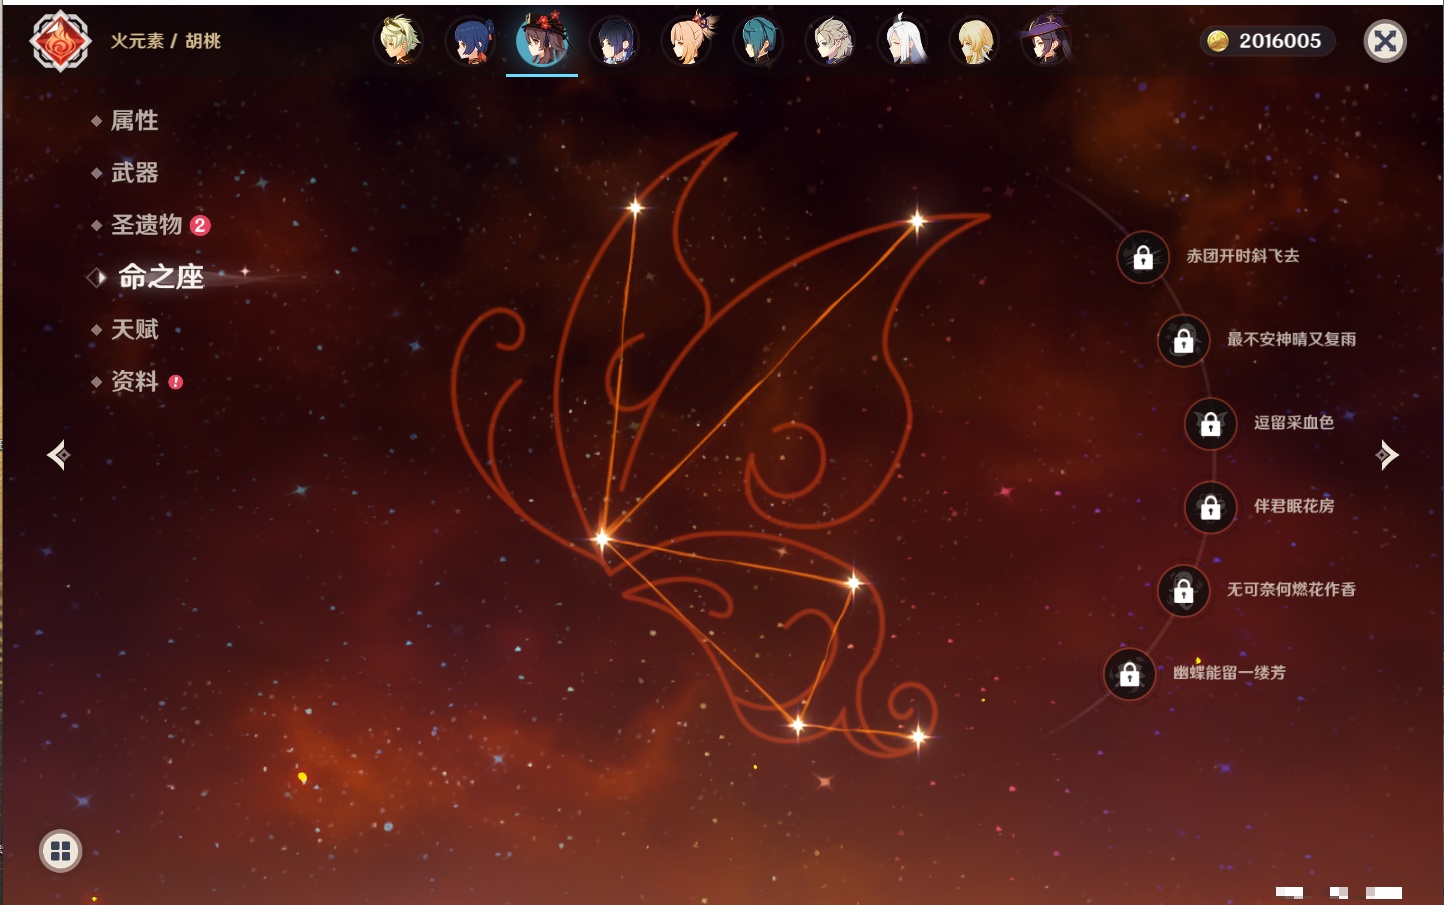
Task: Switch to the 武器 weapon tab
Action: pyautogui.click(x=134, y=173)
